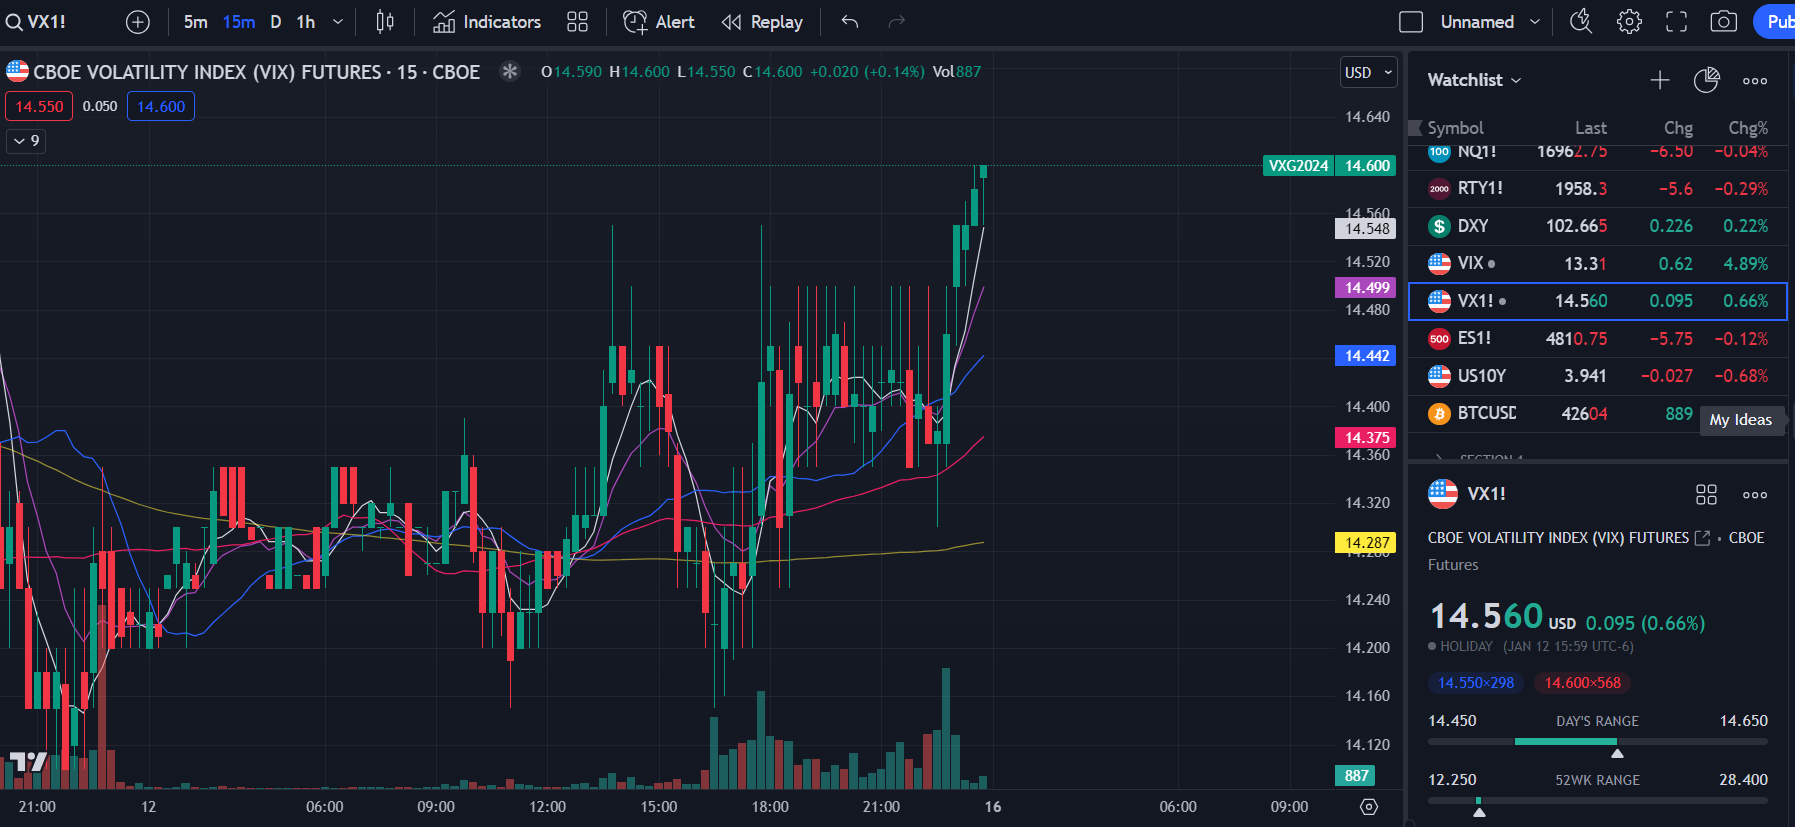Toggle the layout save checkbox next to Unnamed
1795x827 pixels.
coord(1411,22)
